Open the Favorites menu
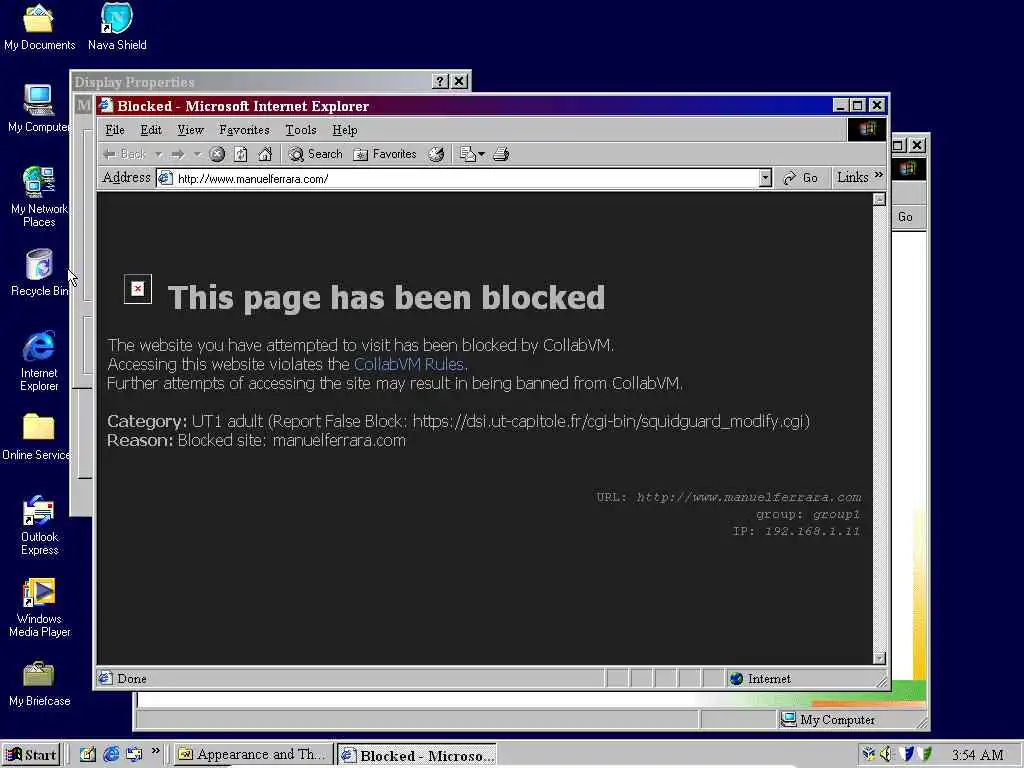The image size is (1024, 768). (x=244, y=130)
